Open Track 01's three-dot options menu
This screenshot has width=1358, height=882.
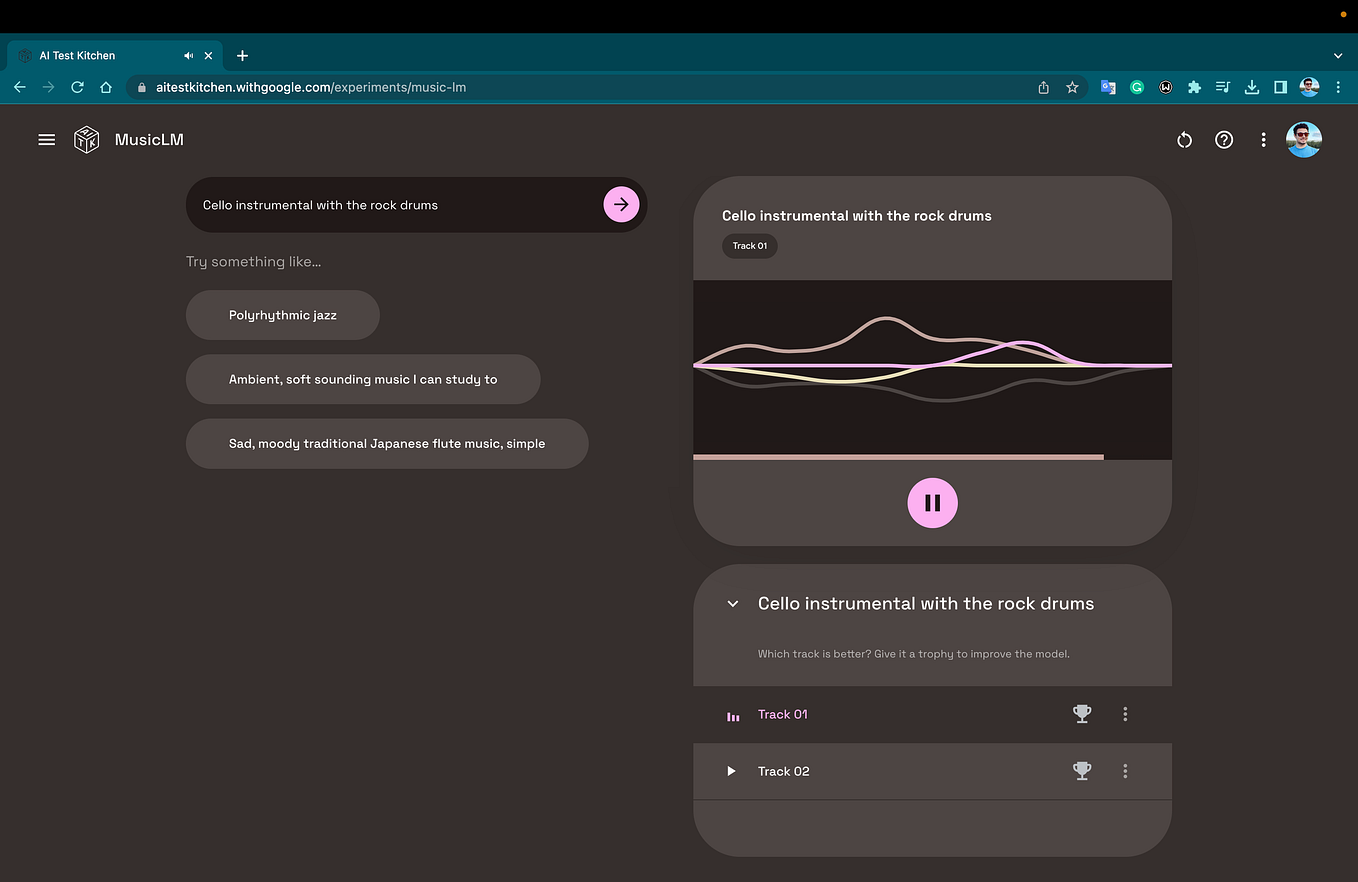point(1125,714)
